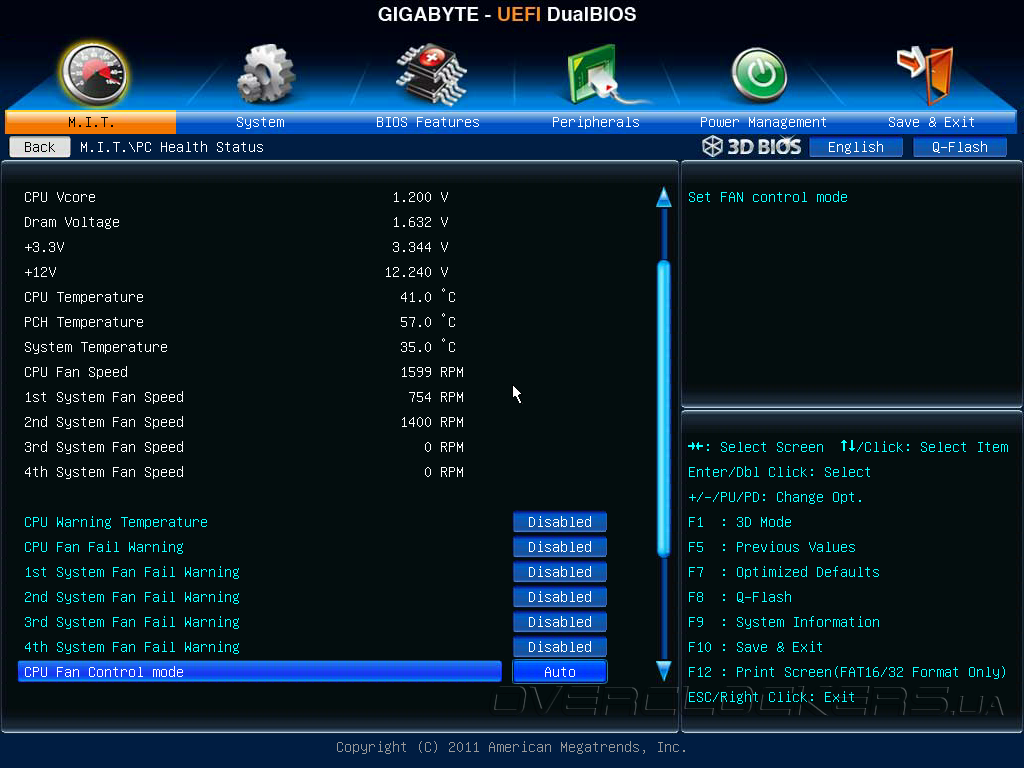Select the CPU Warning Temperature label
Viewport: 1024px width, 768px height.
coord(116,522)
